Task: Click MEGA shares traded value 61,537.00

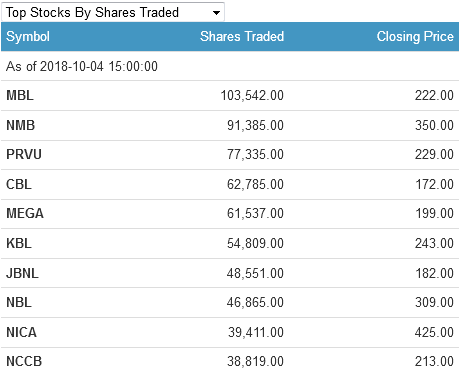Action: pos(255,214)
